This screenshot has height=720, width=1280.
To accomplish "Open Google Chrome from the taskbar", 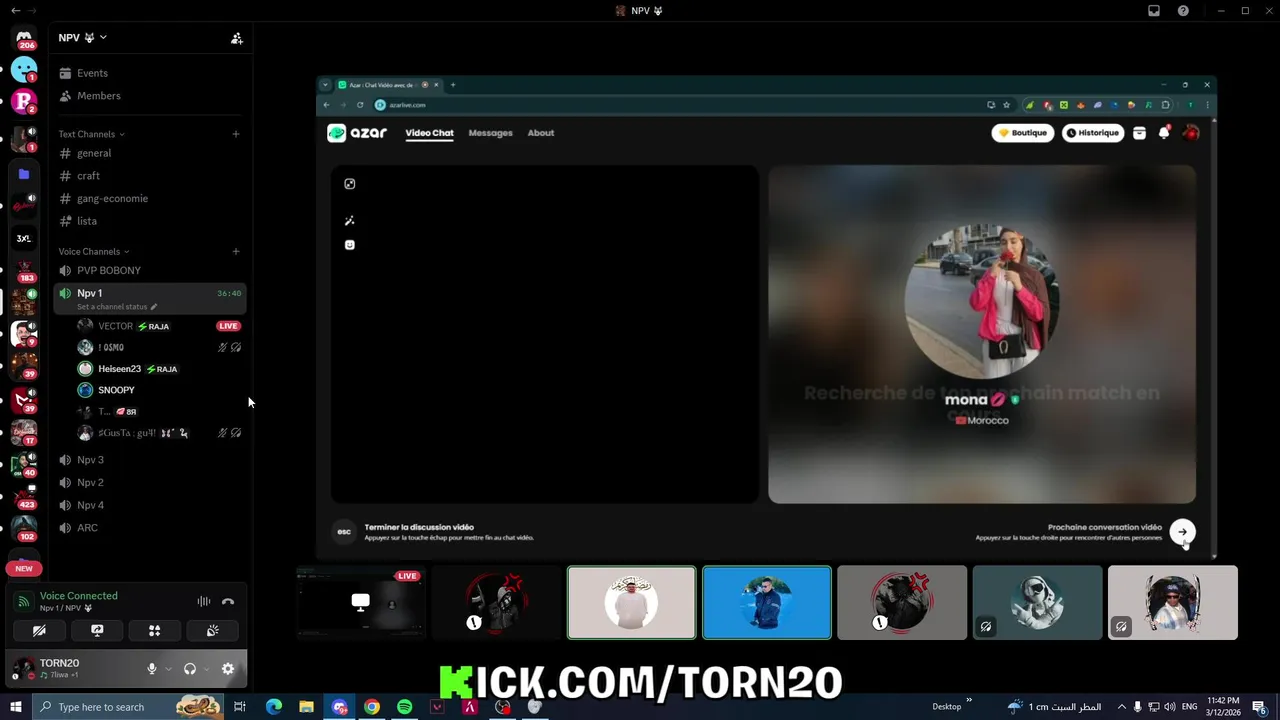I will coord(372,707).
